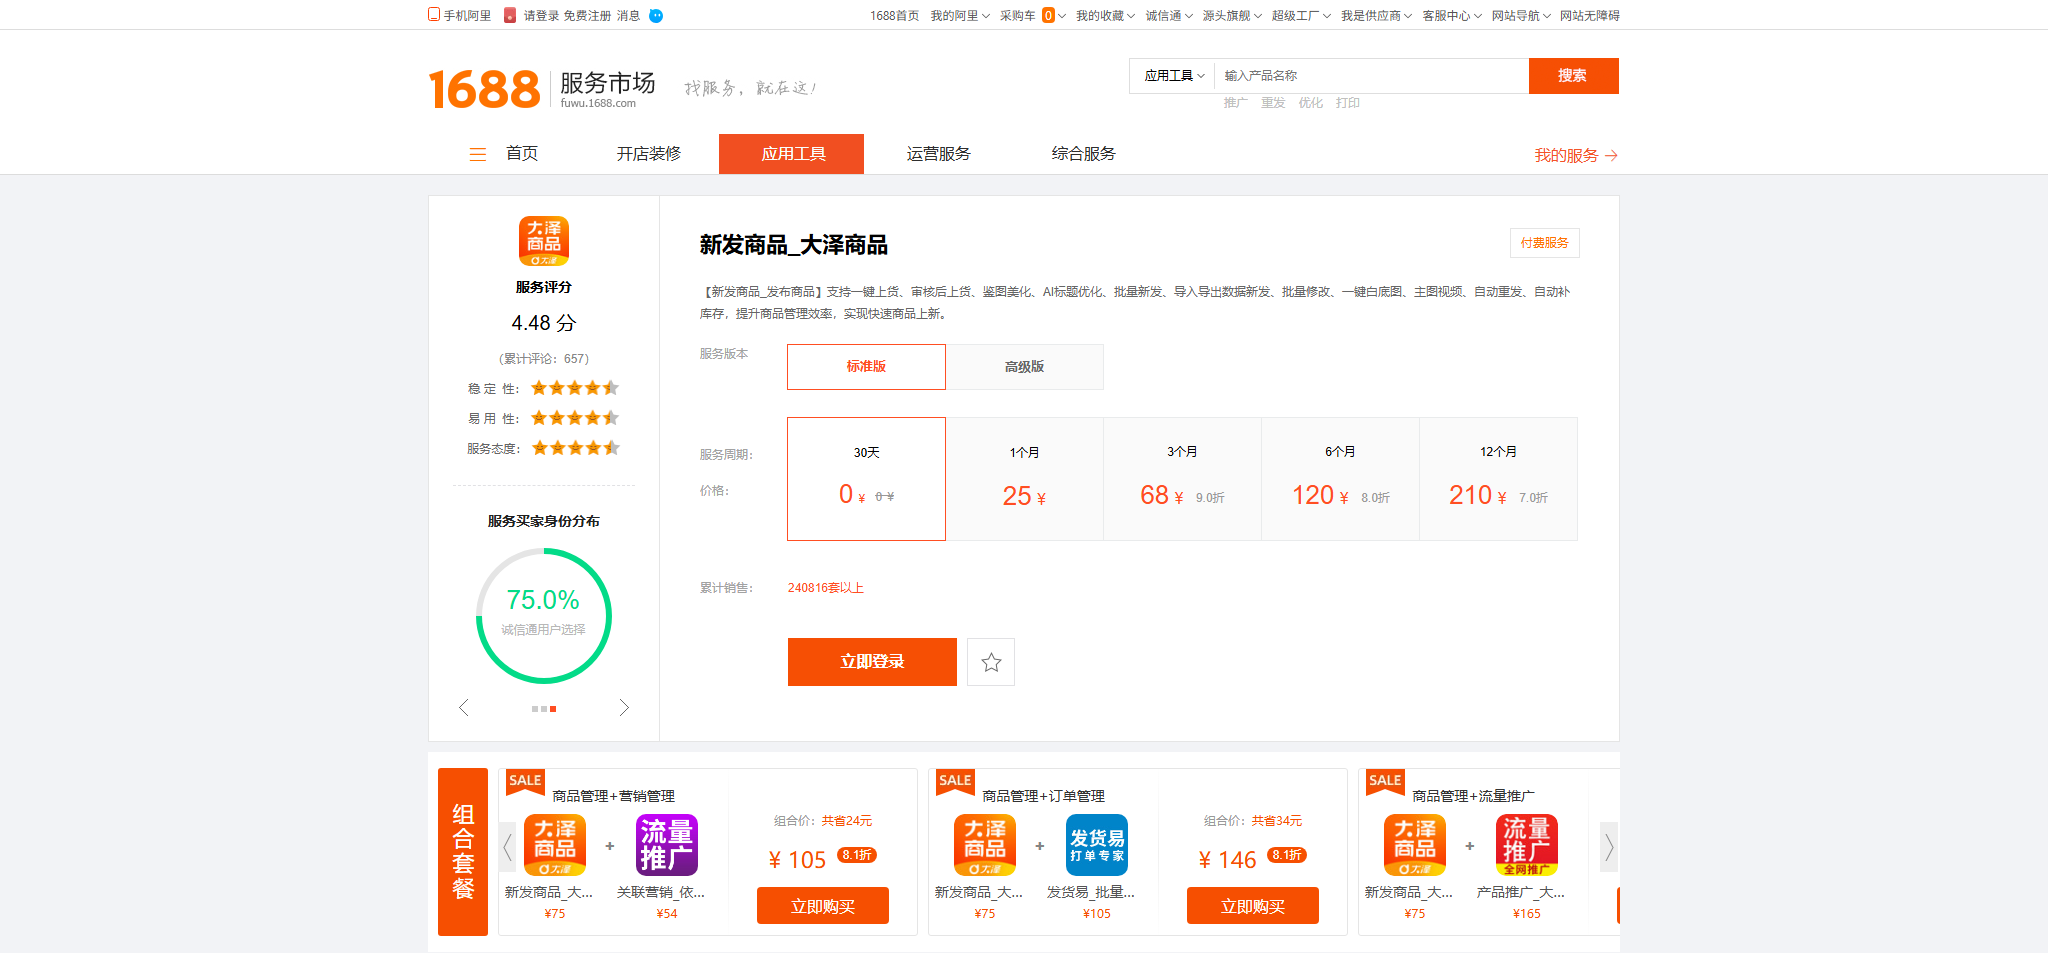Go to 首页 tab

tap(522, 154)
